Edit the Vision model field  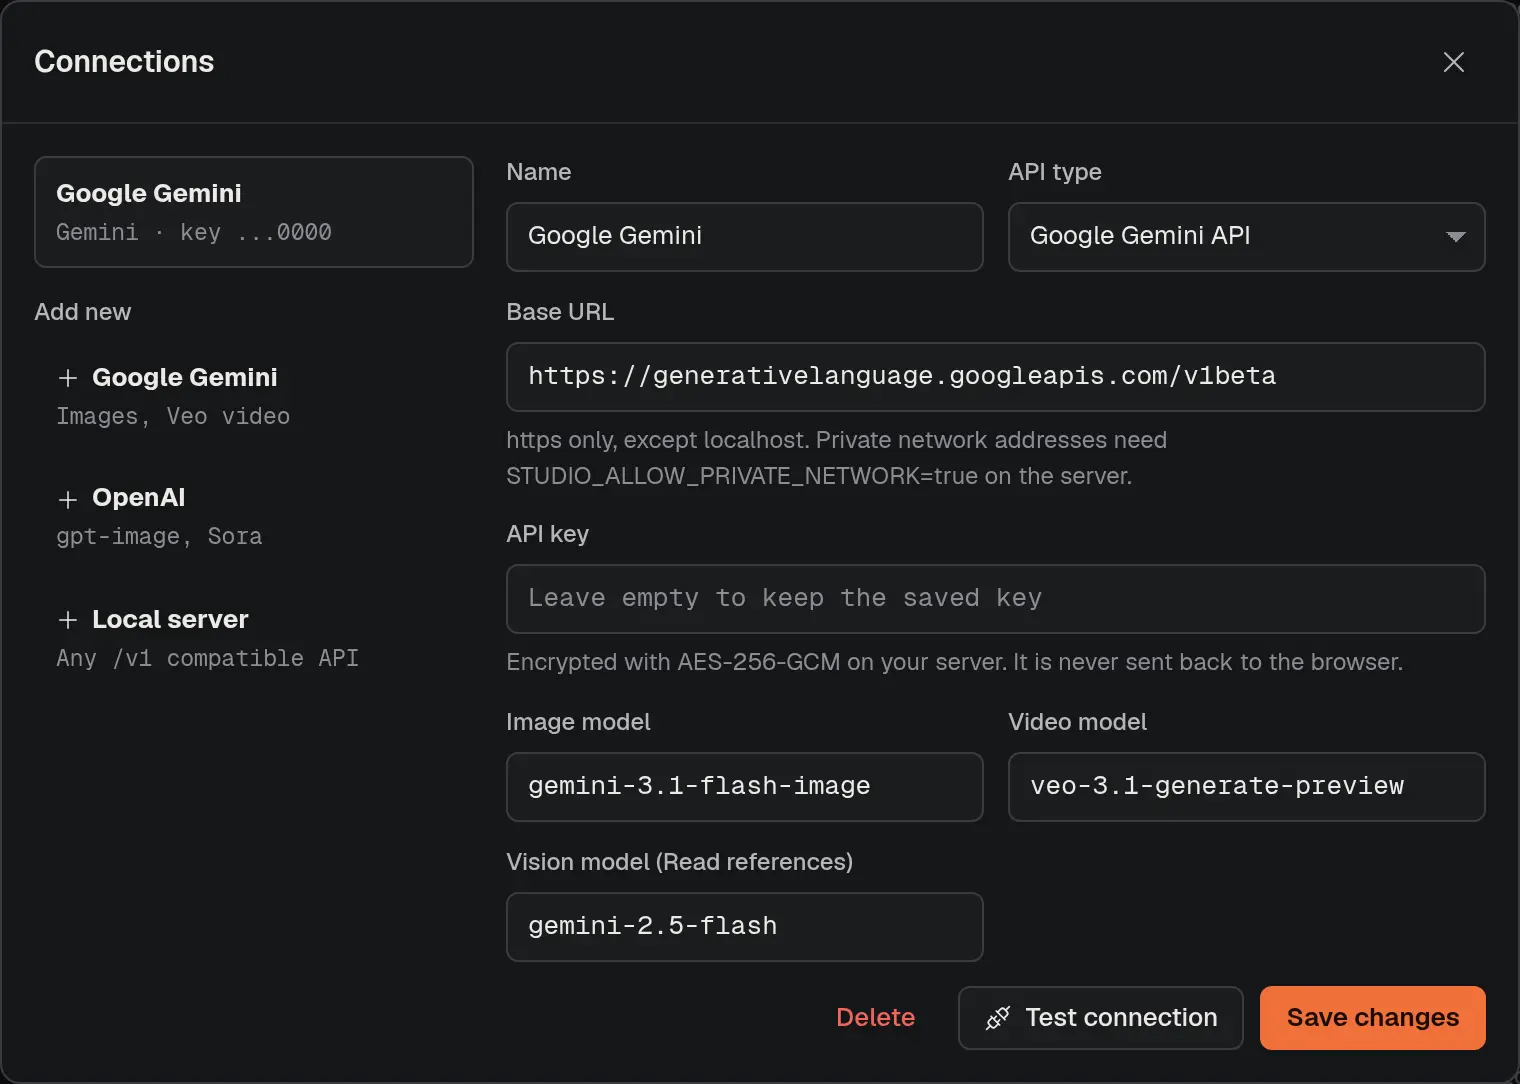[745, 927]
